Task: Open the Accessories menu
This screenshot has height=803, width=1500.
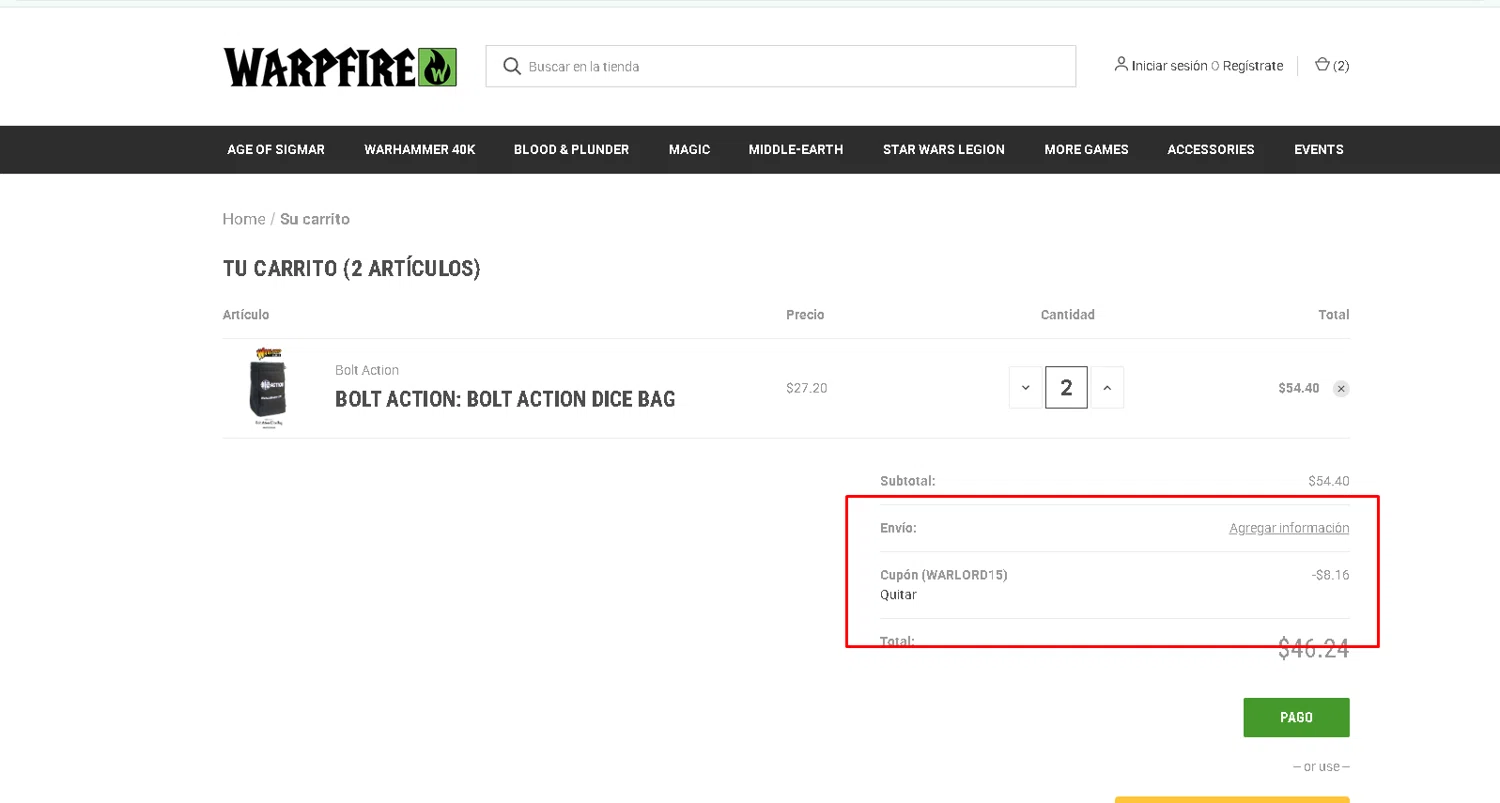Action: (x=1211, y=149)
